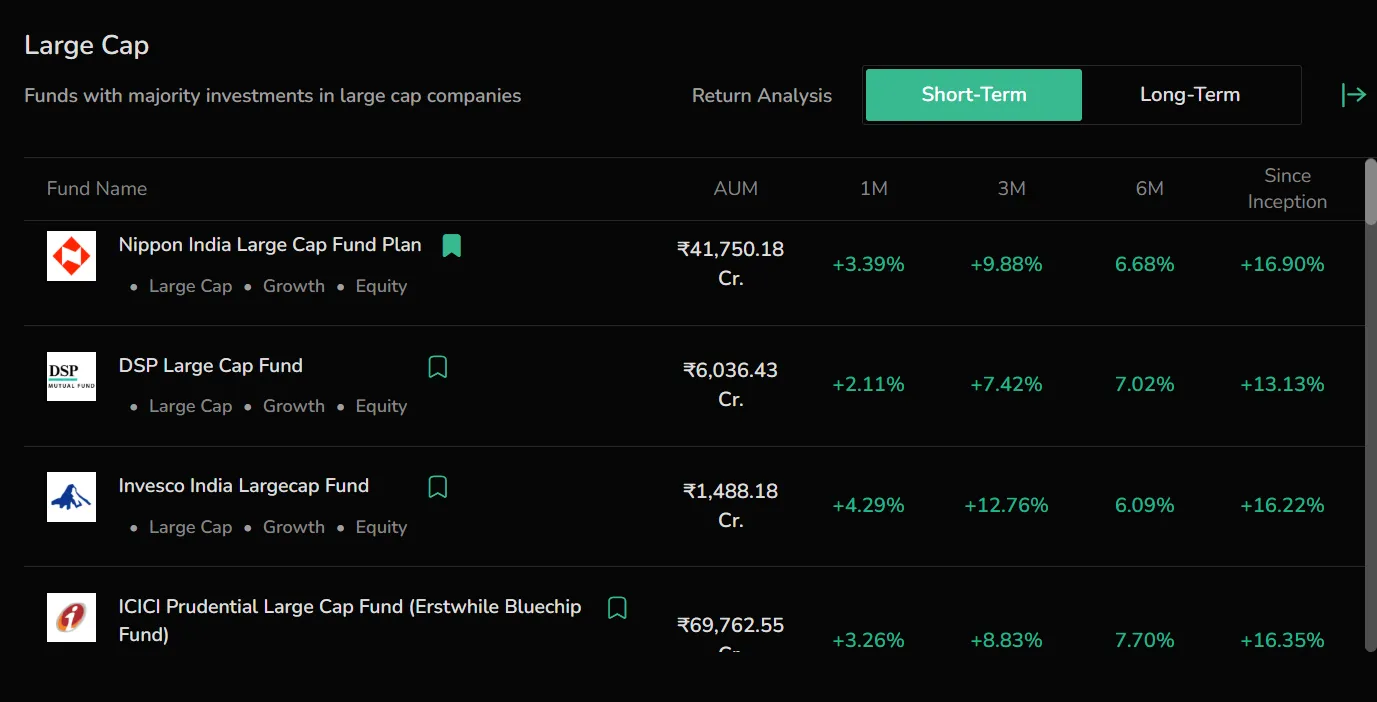This screenshot has width=1377, height=702.
Task: Click the Equity tag under Invesco India Largecap Fund
Action: click(x=381, y=527)
